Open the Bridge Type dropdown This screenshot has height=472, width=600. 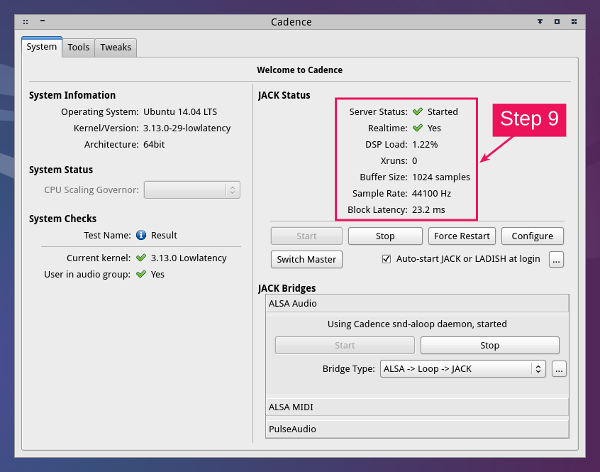[x=463, y=369]
